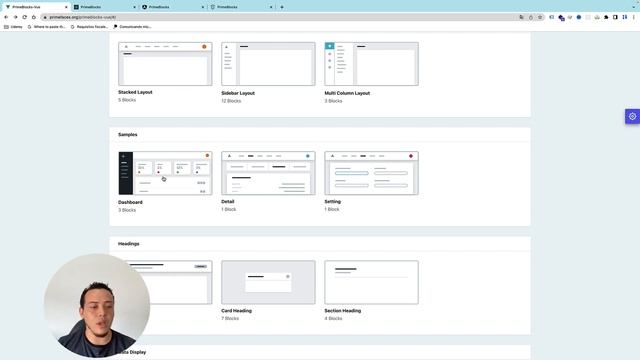This screenshot has width=640, height=360.
Task: Switch to the tab with shield outline favicon
Action: point(241,7)
